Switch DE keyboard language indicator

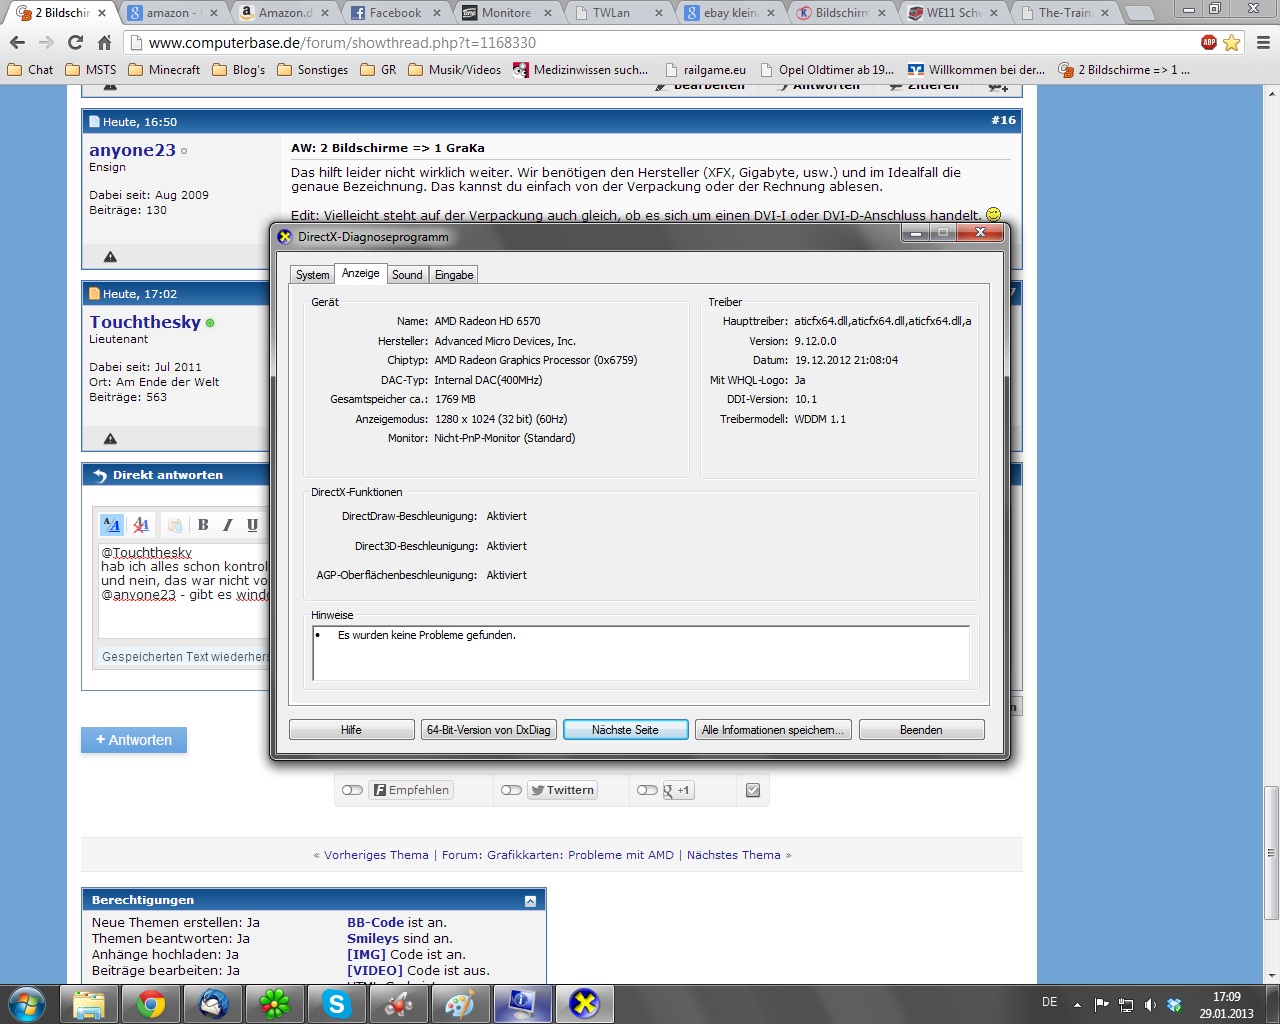pyautogui.click(x=1049, y=1002)
